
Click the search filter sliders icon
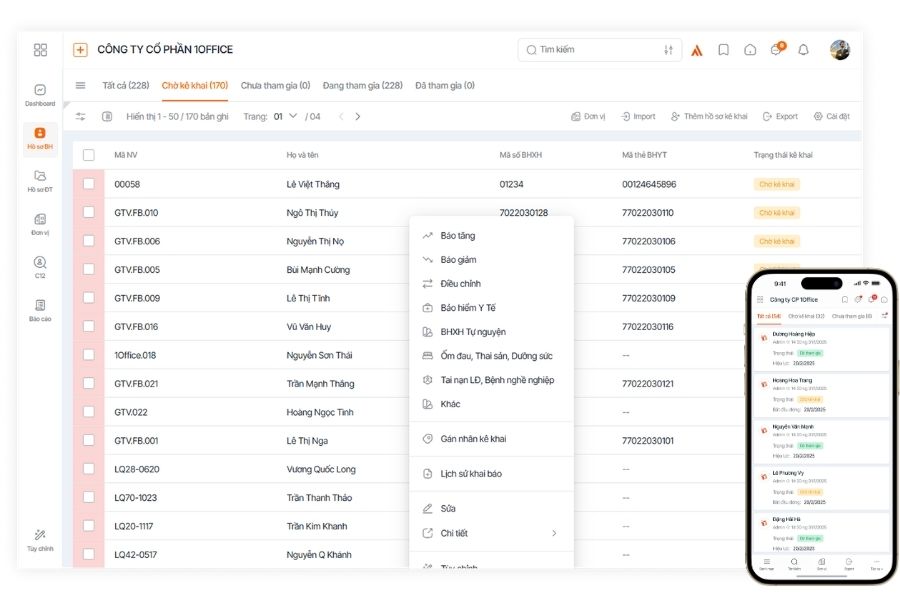click(x=668, y=50)
